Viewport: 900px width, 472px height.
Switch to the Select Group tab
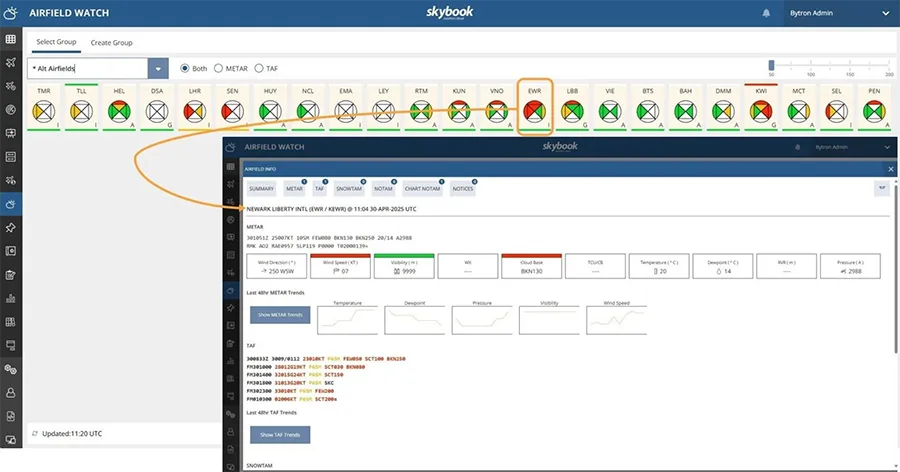56,42
